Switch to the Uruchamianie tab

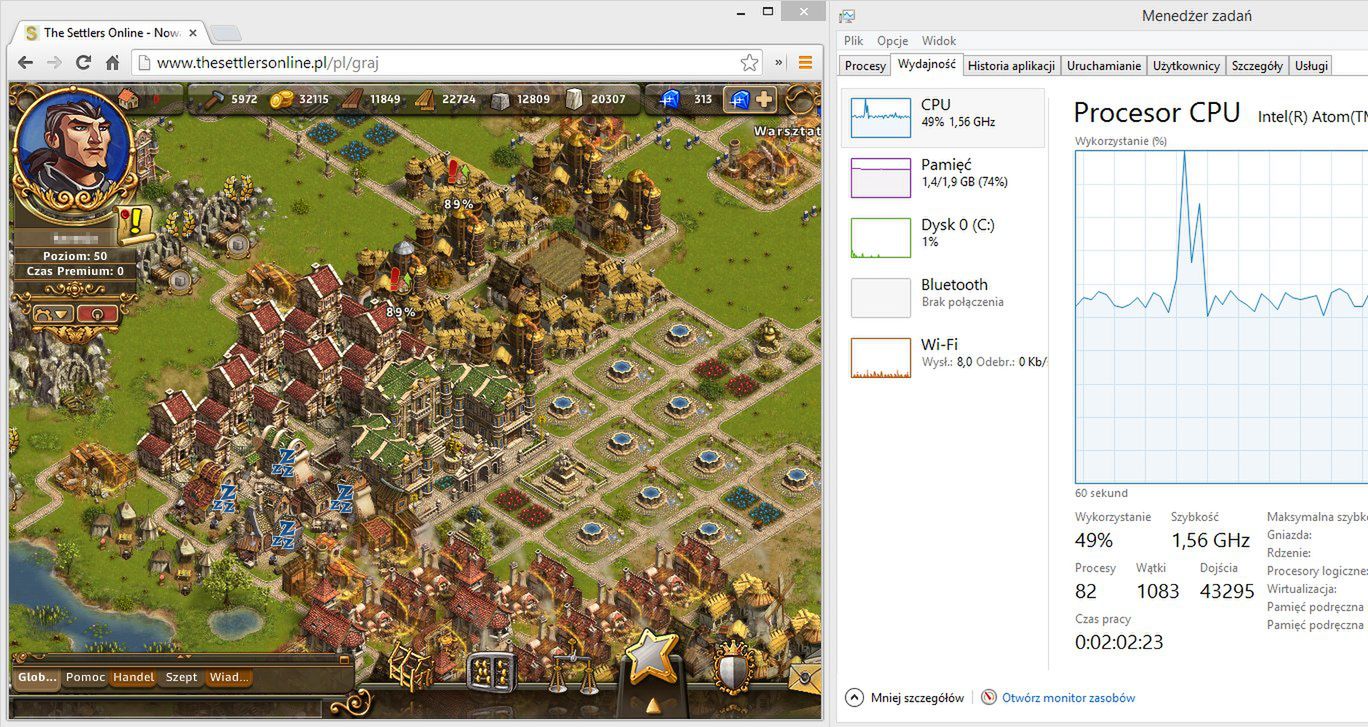coord(1103,66)
